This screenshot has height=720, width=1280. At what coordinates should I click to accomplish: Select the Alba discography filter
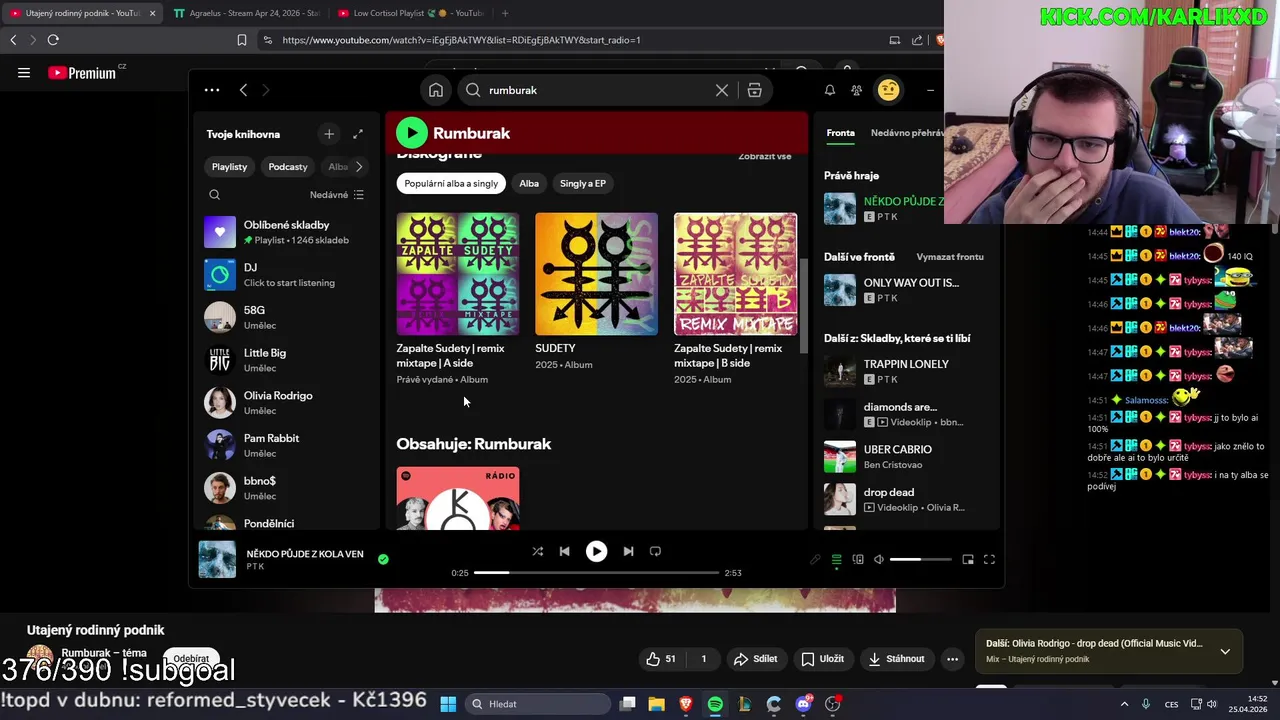tap(529, 183)
